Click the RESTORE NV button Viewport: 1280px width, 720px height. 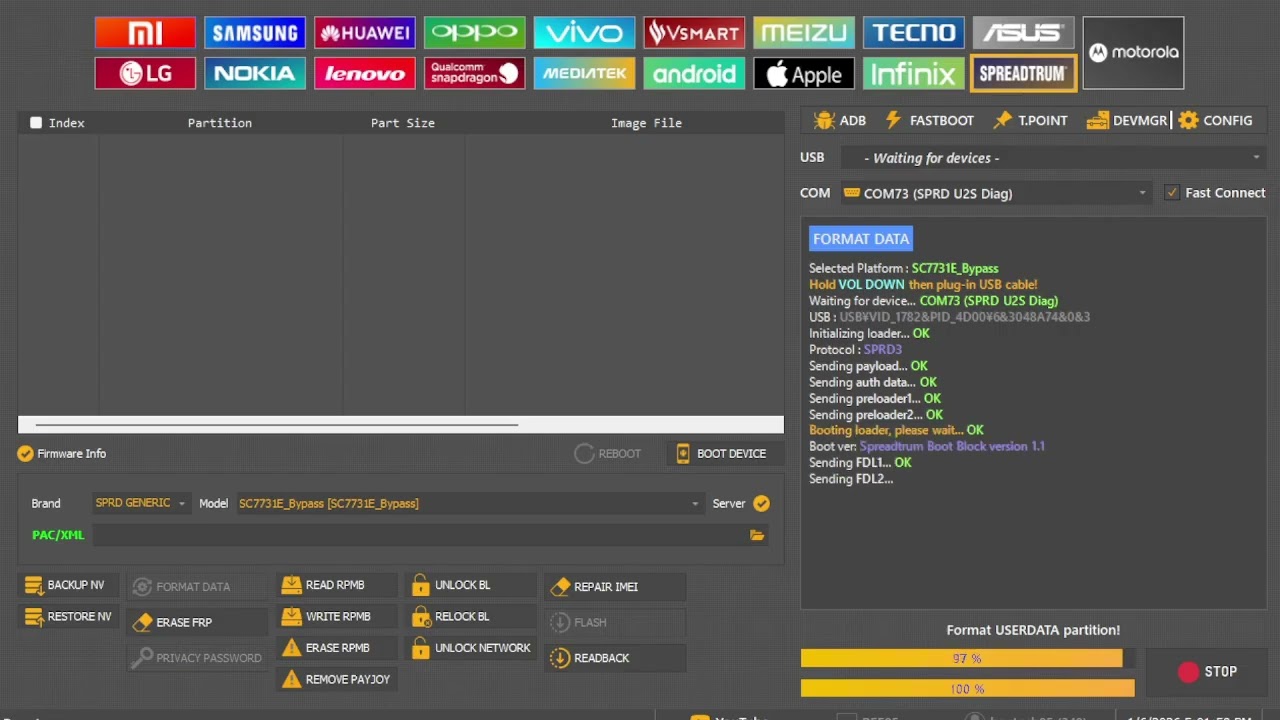(68, 617)
